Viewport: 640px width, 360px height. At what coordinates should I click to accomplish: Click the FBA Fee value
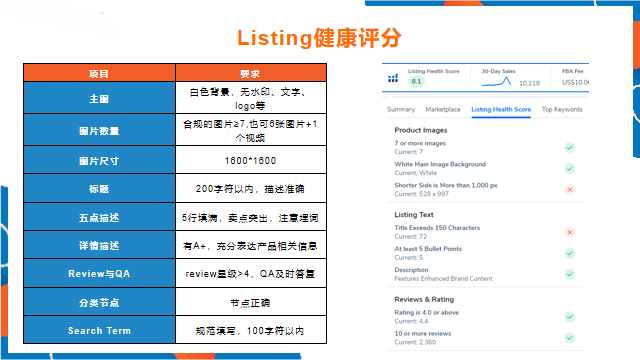pos(575,82)
